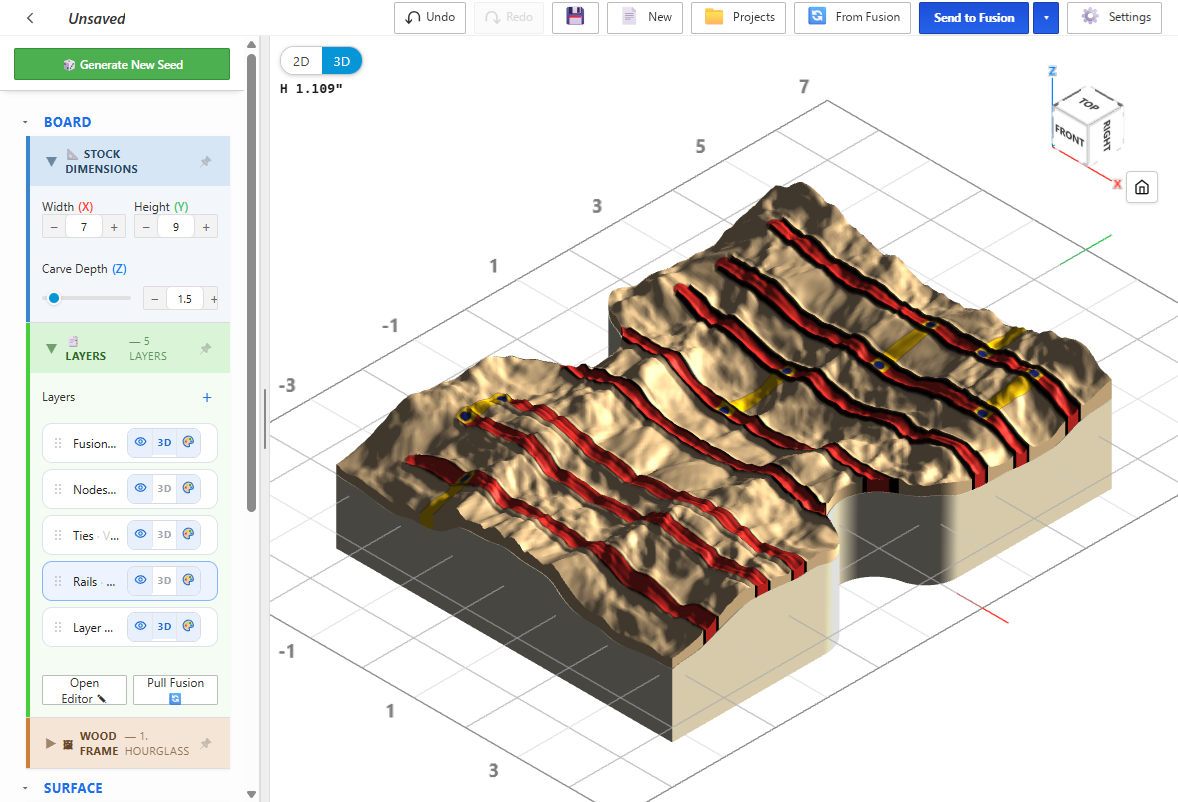Toggle visibility of Ties layer

tap(140, 534)
